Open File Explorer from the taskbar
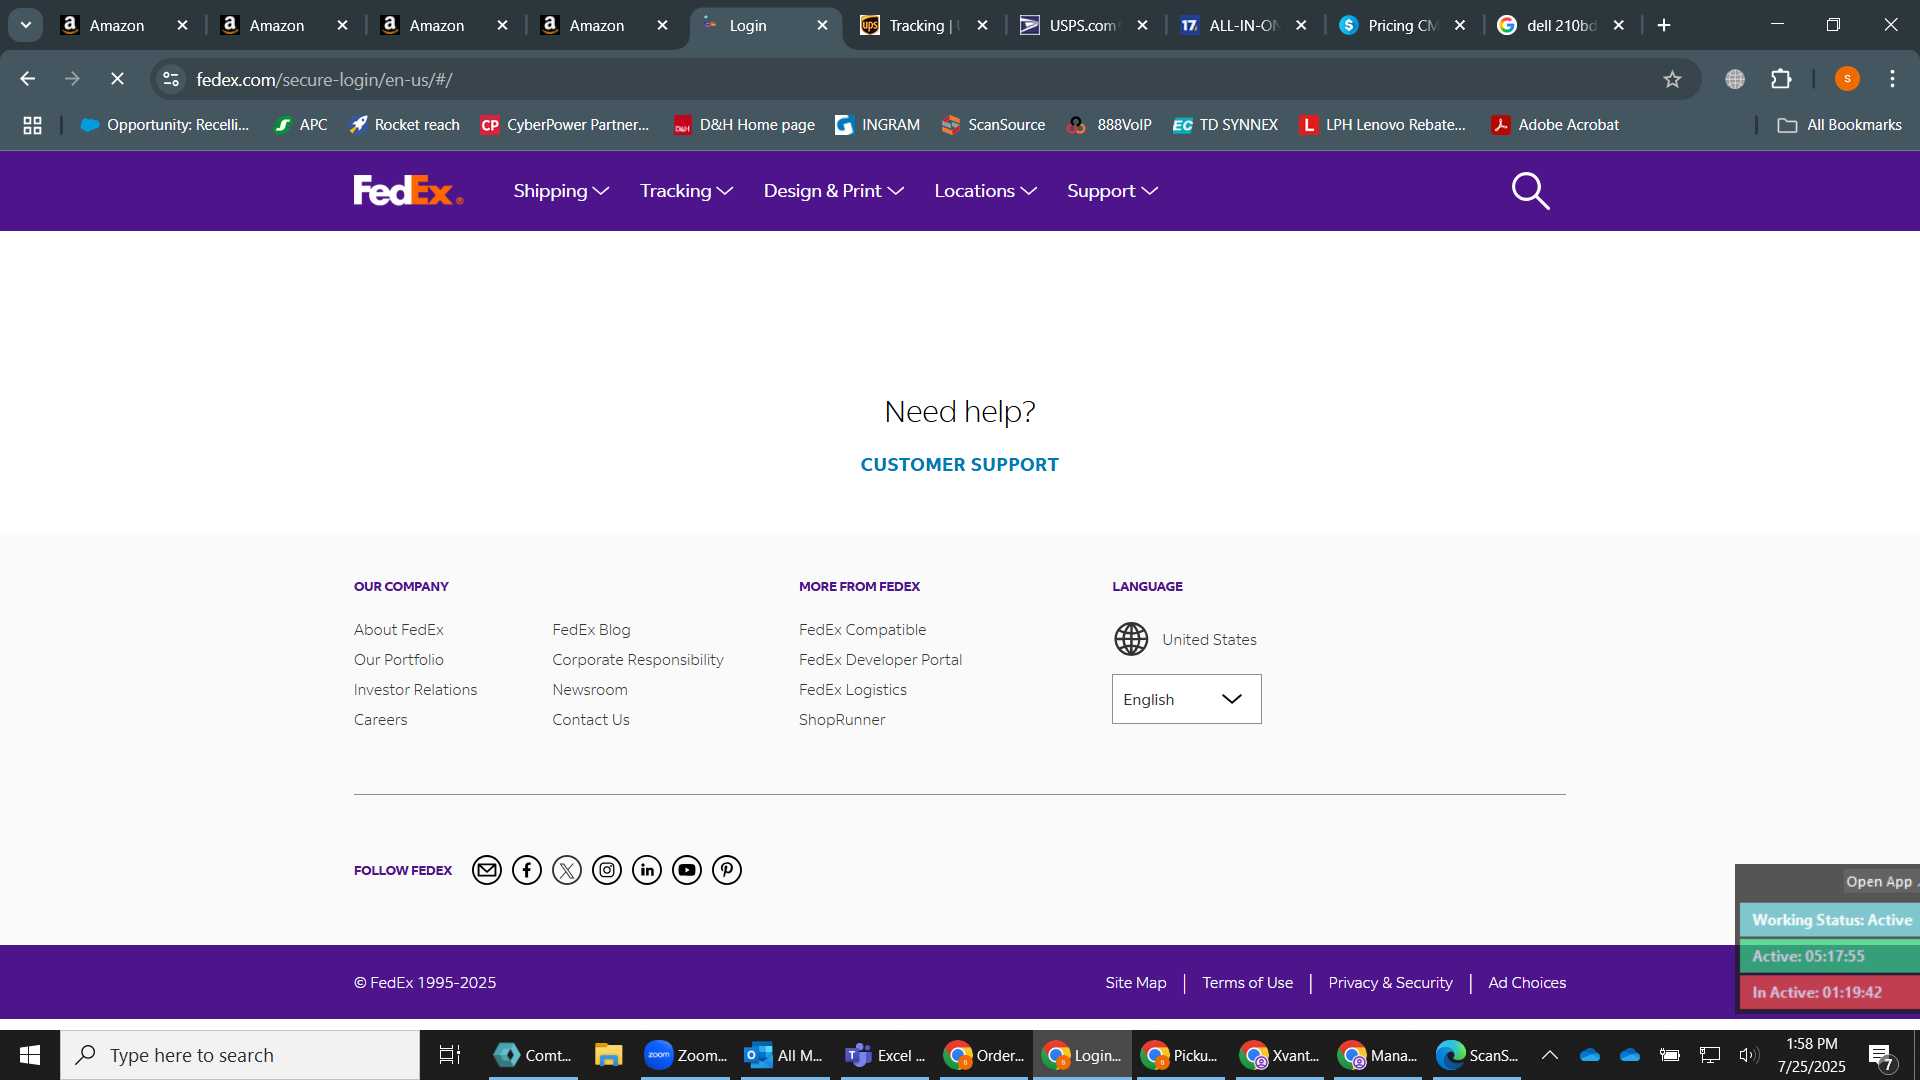 coord(608,1055)
